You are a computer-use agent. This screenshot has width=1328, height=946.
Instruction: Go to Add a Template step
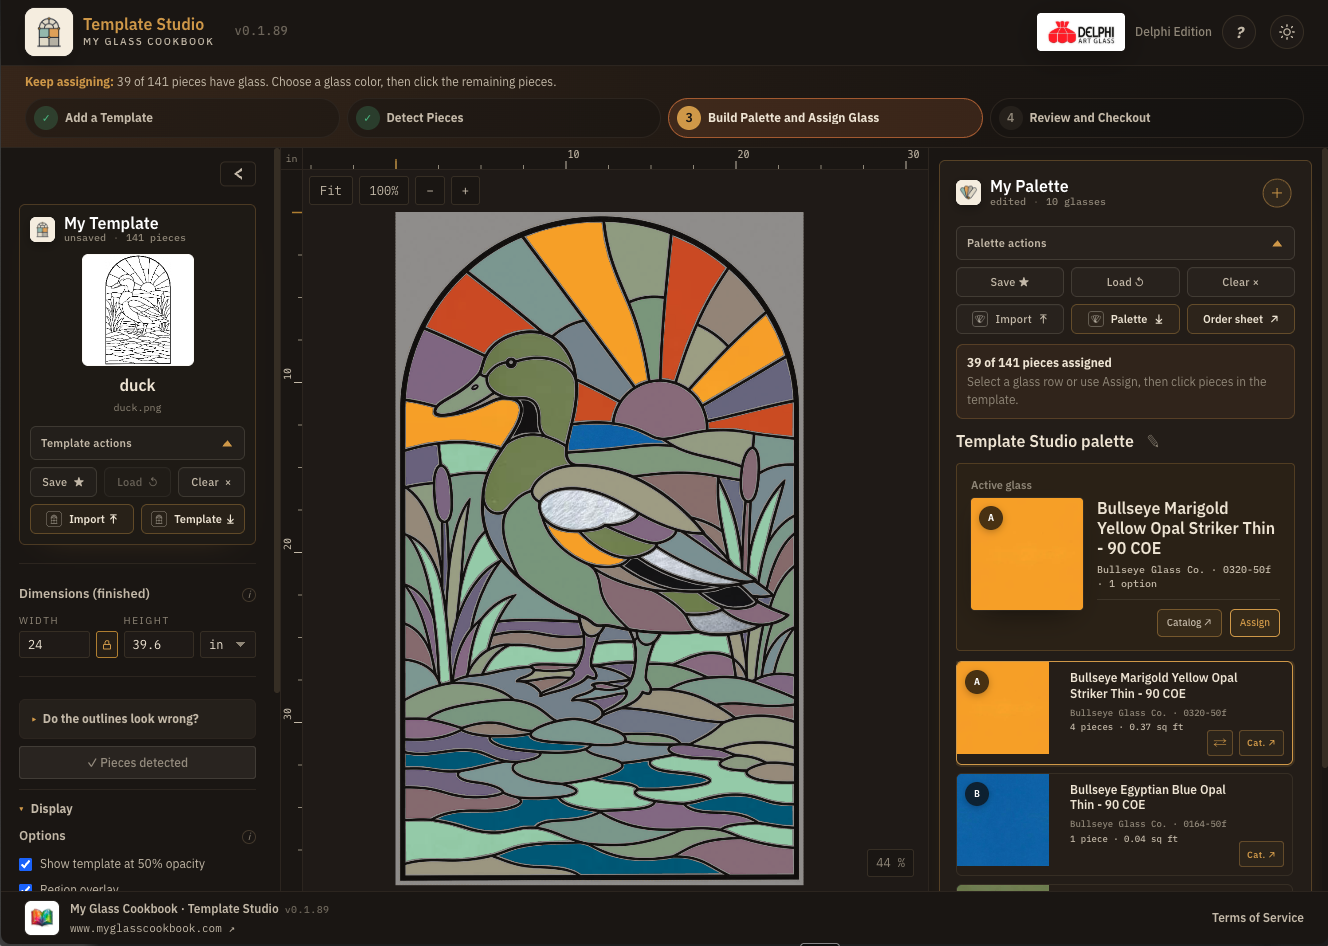click(182, 118)
